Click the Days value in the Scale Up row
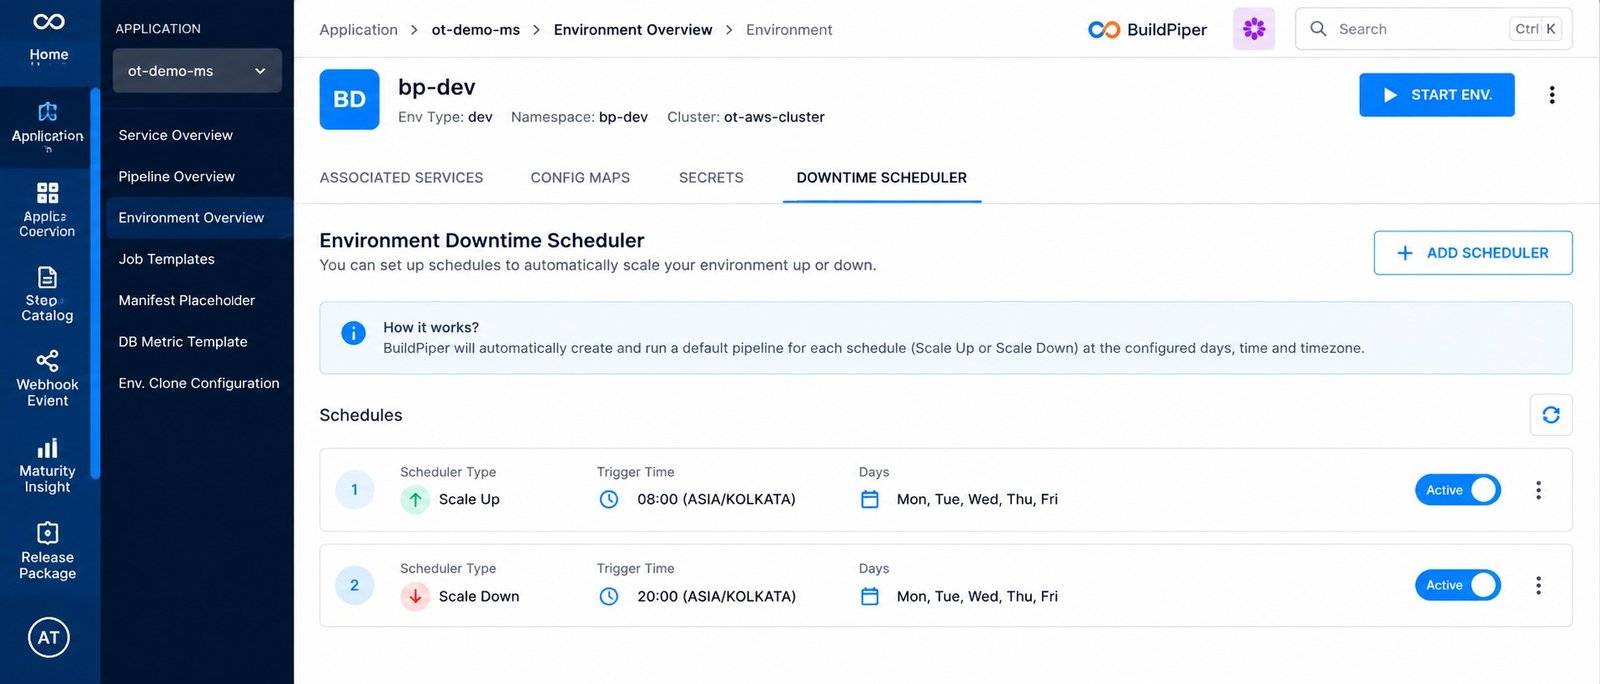 coord(977,499)
